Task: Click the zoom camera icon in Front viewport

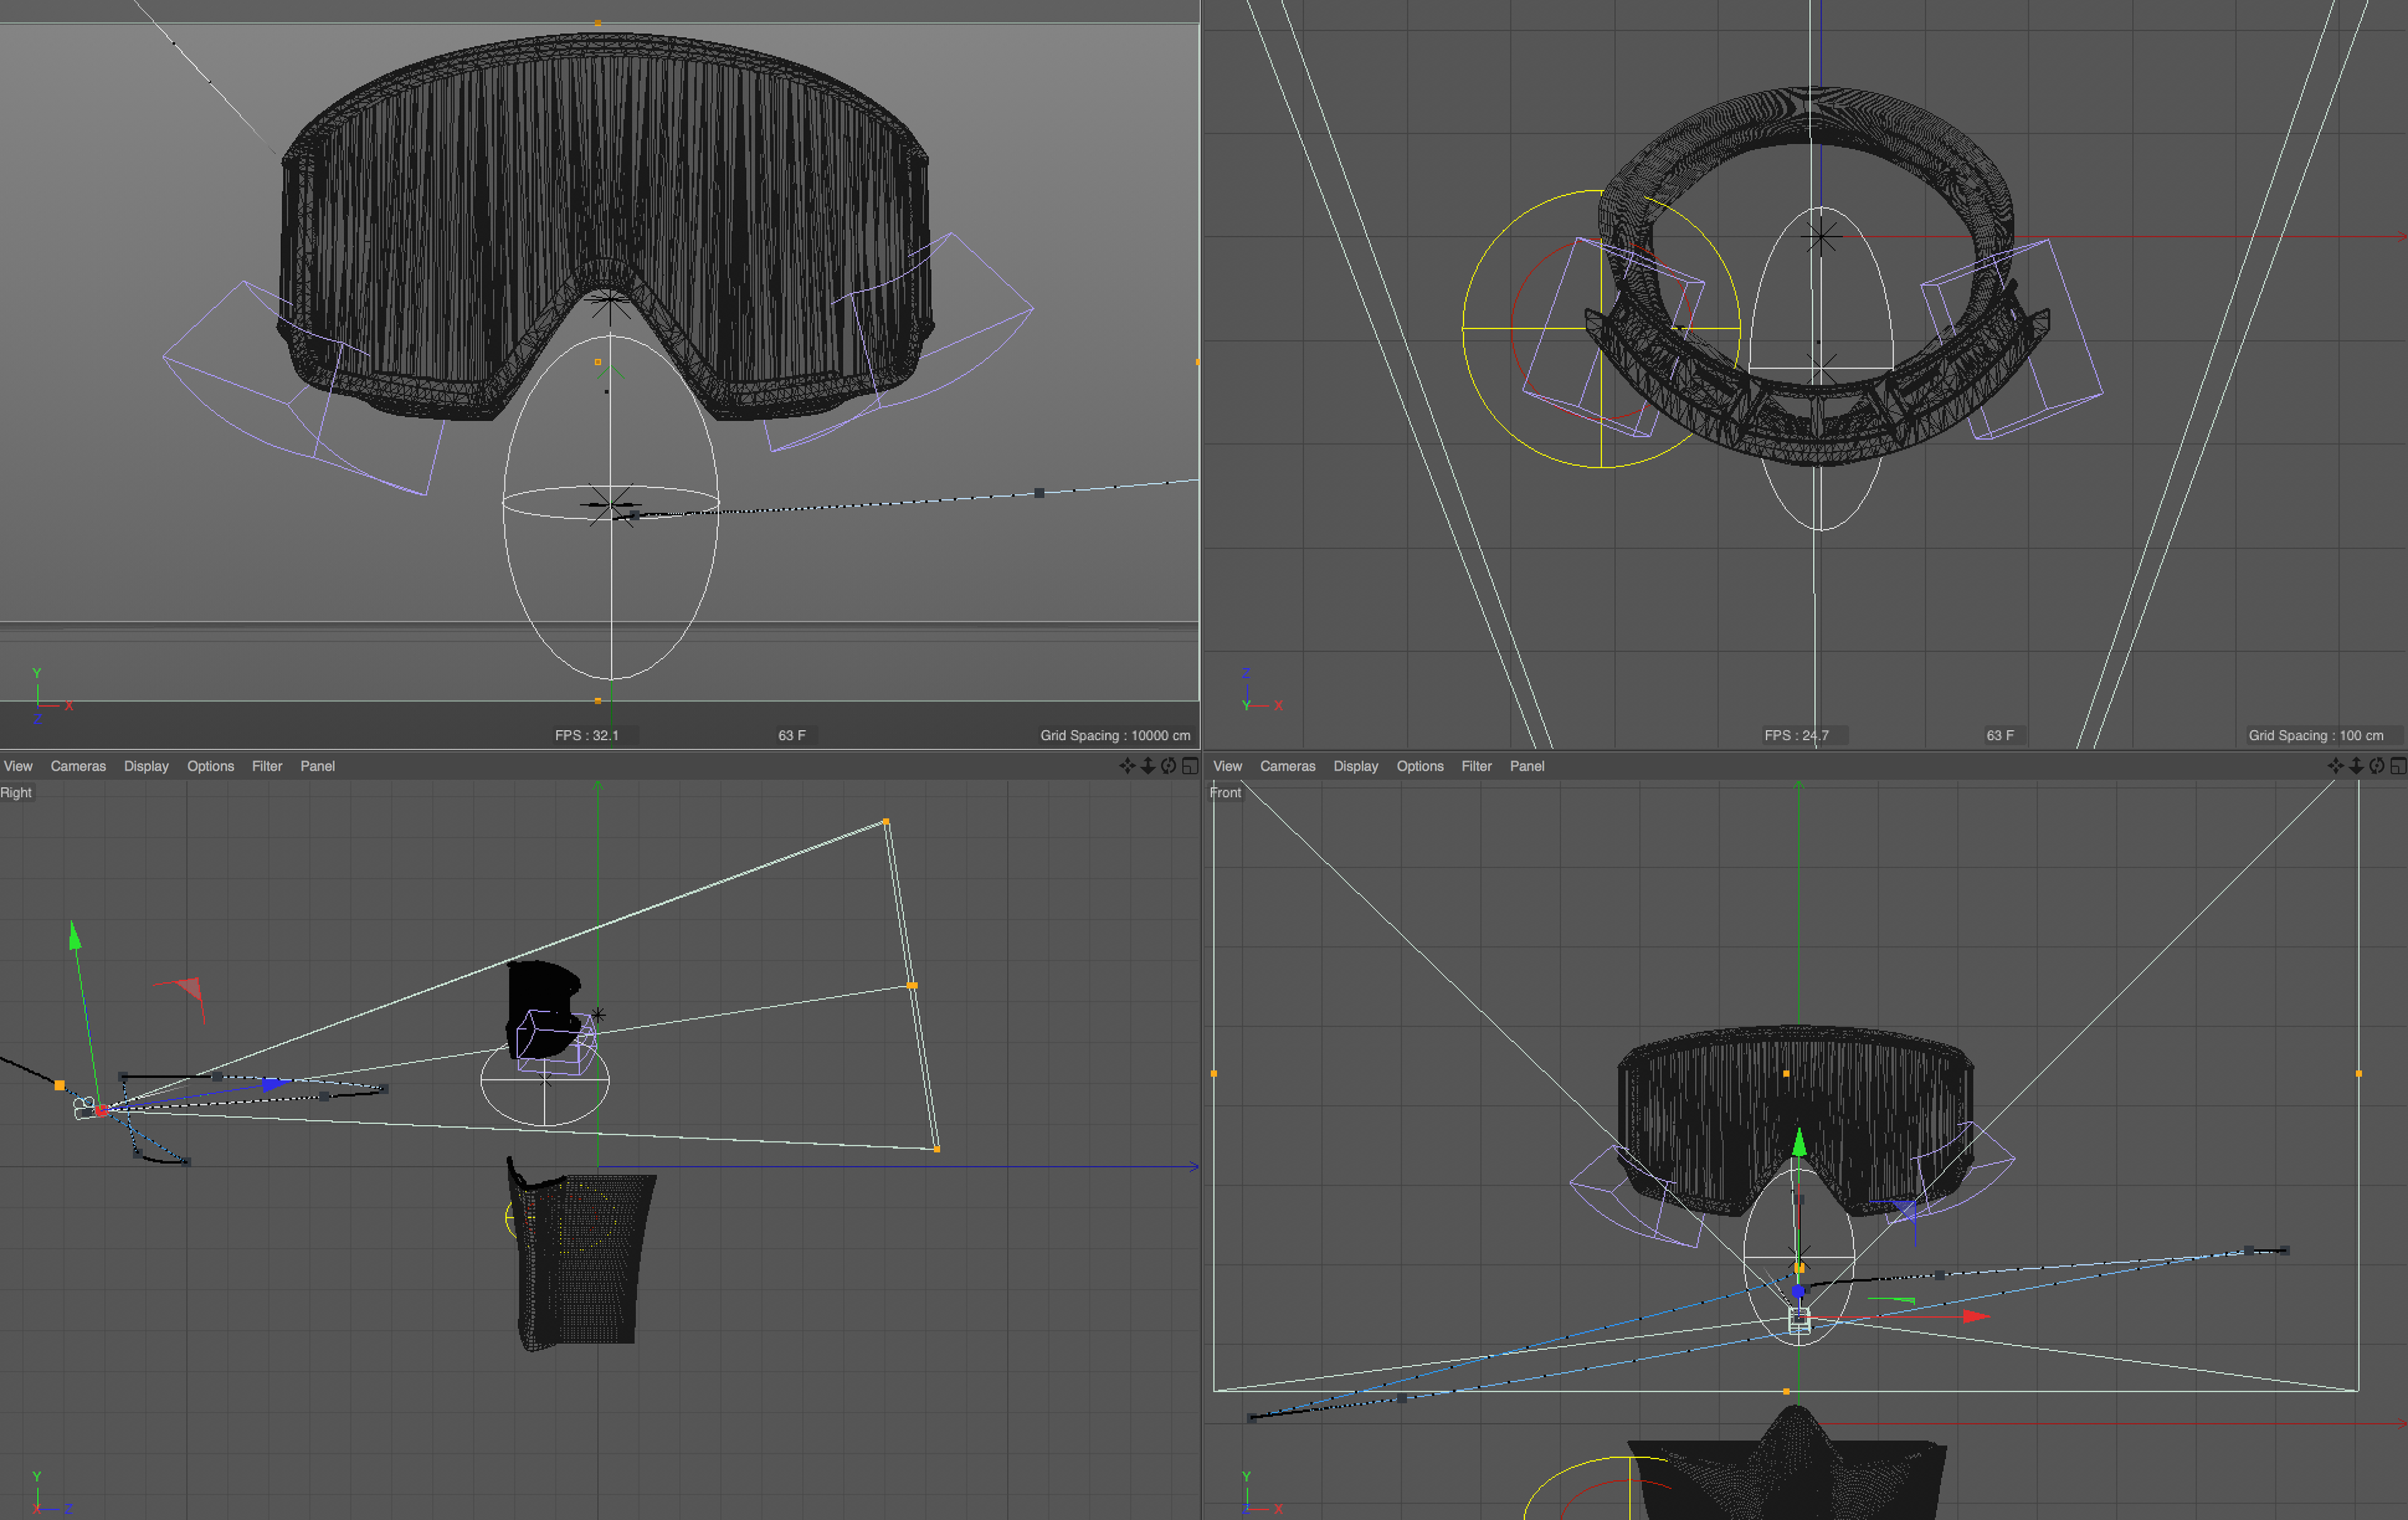Action: (2356, 766)
